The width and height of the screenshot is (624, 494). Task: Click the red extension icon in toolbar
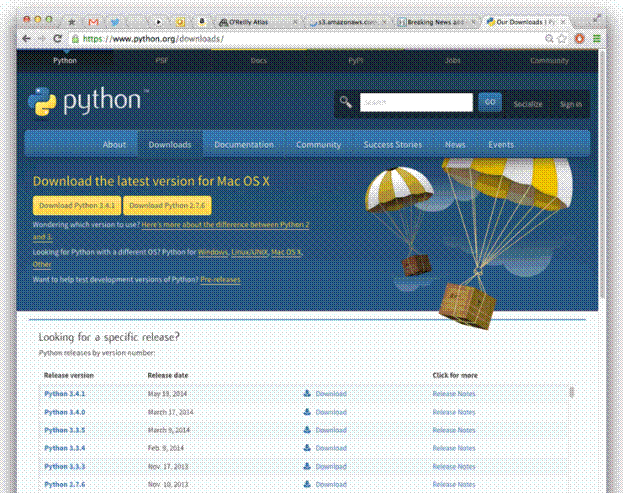(580, 39)
